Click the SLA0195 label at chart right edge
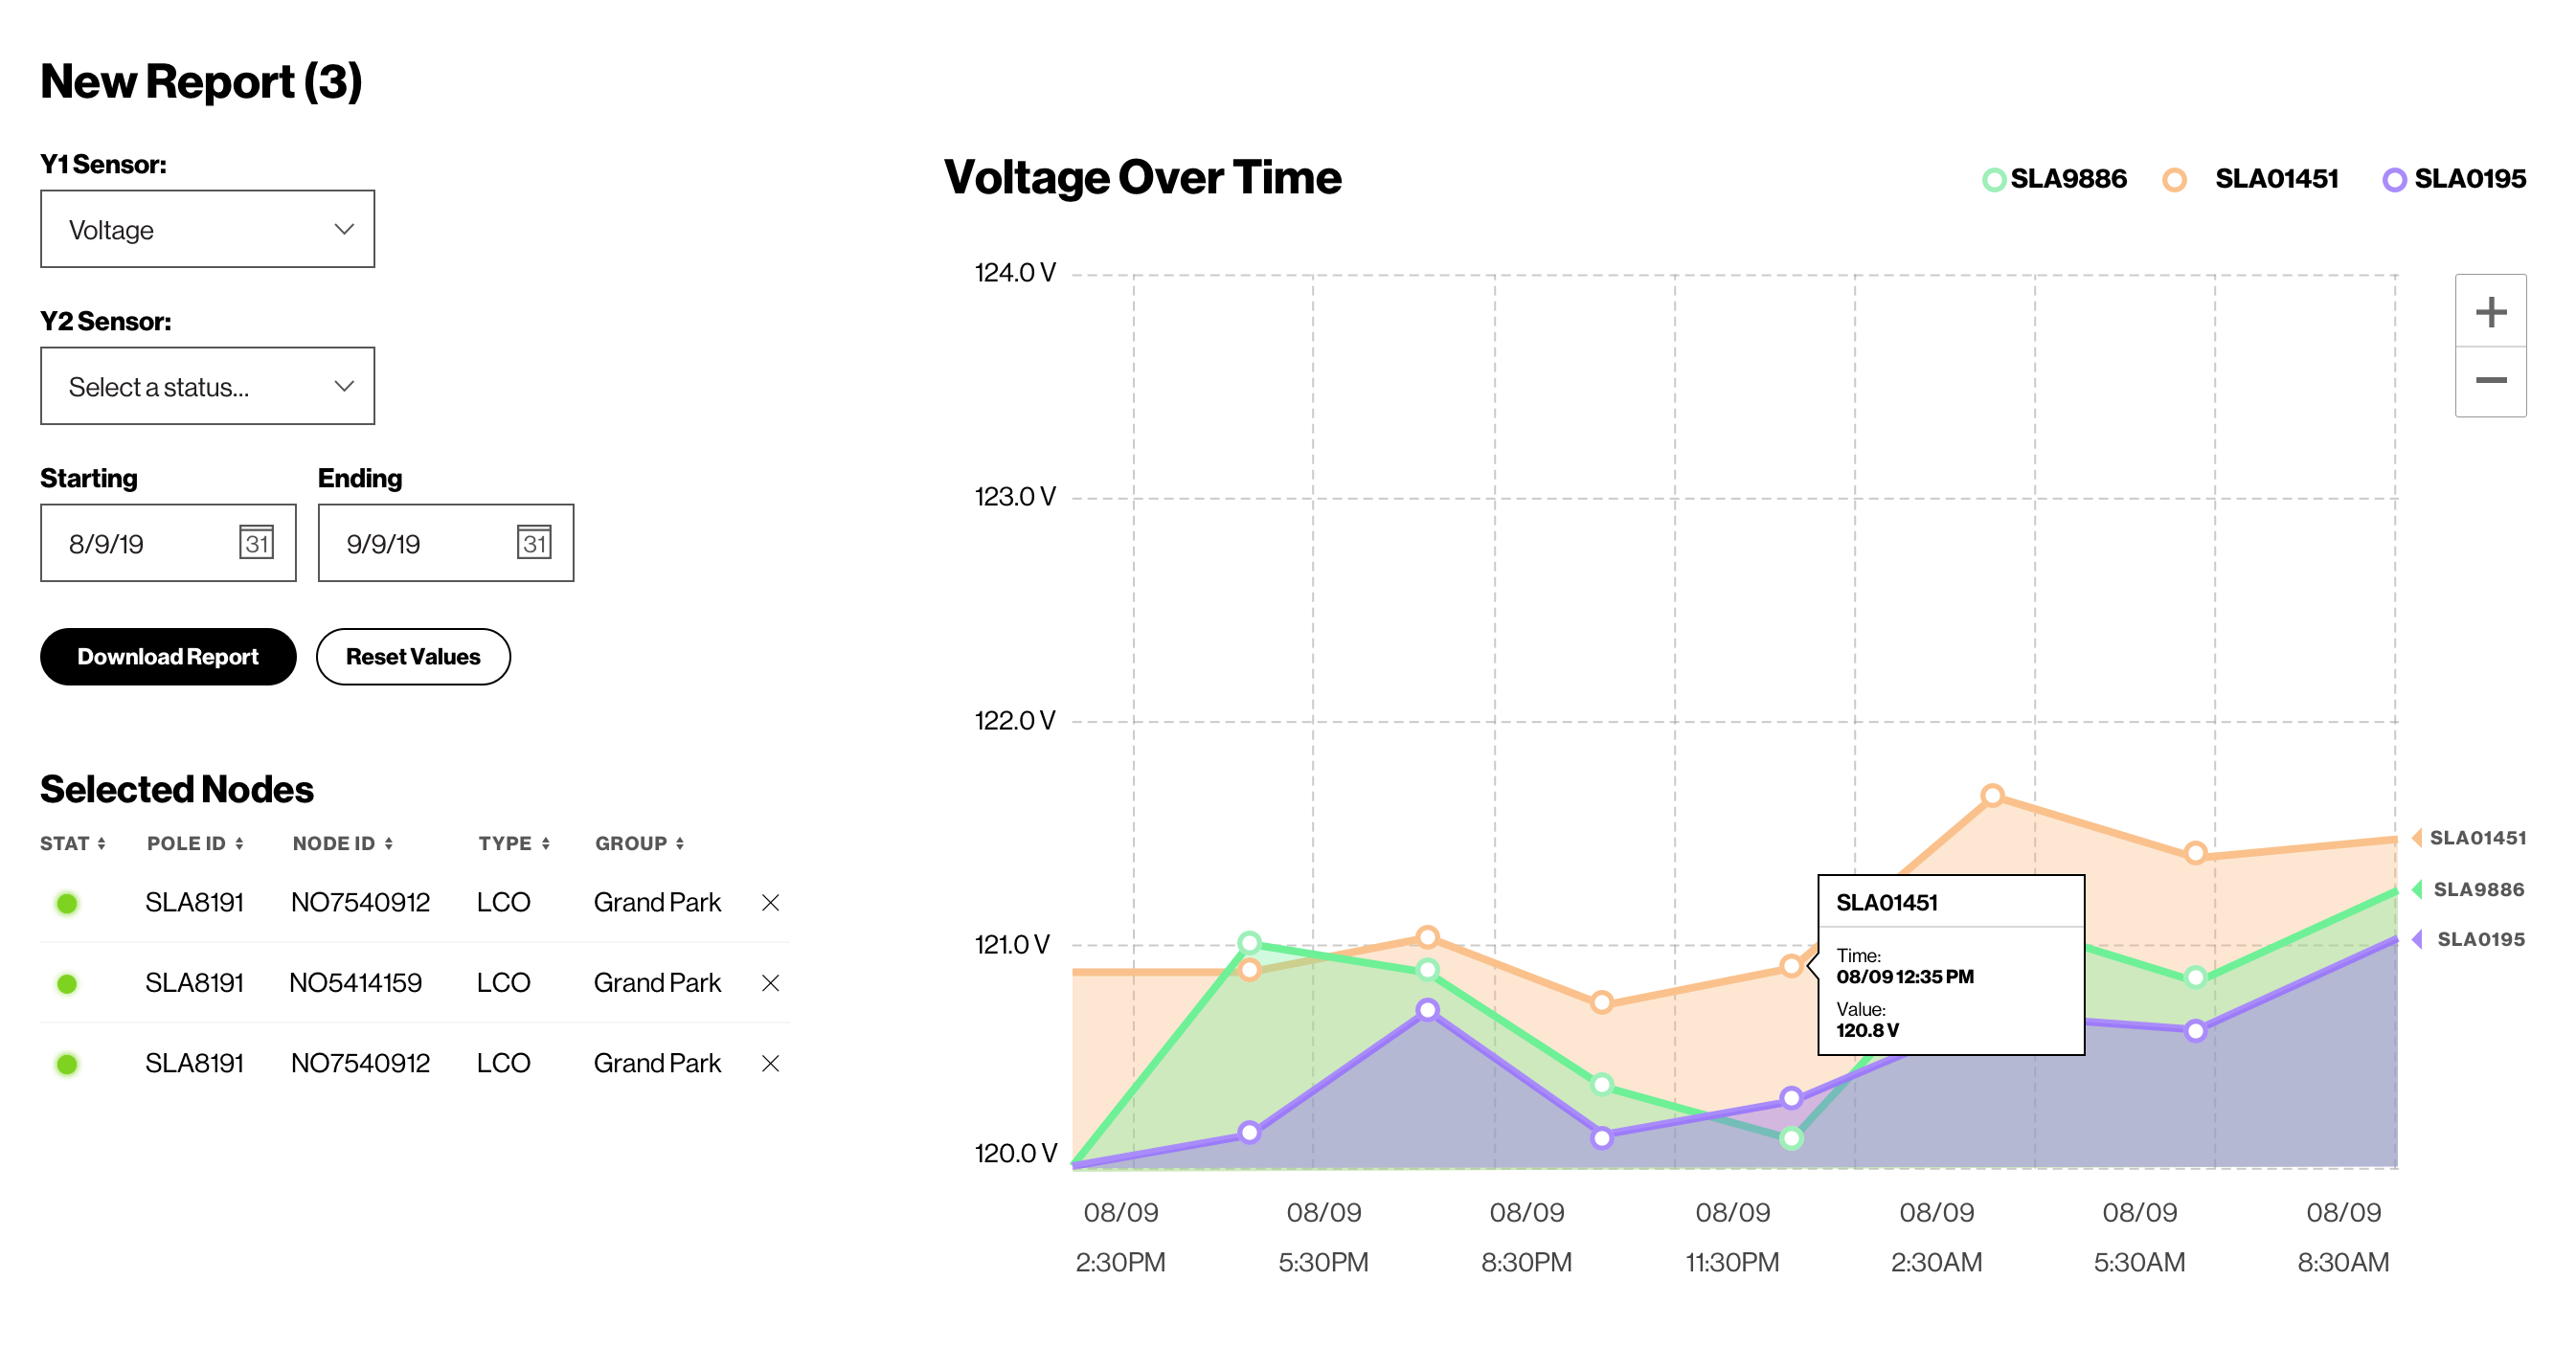Screen dimensions: 2576x1348 [2469, 939]
